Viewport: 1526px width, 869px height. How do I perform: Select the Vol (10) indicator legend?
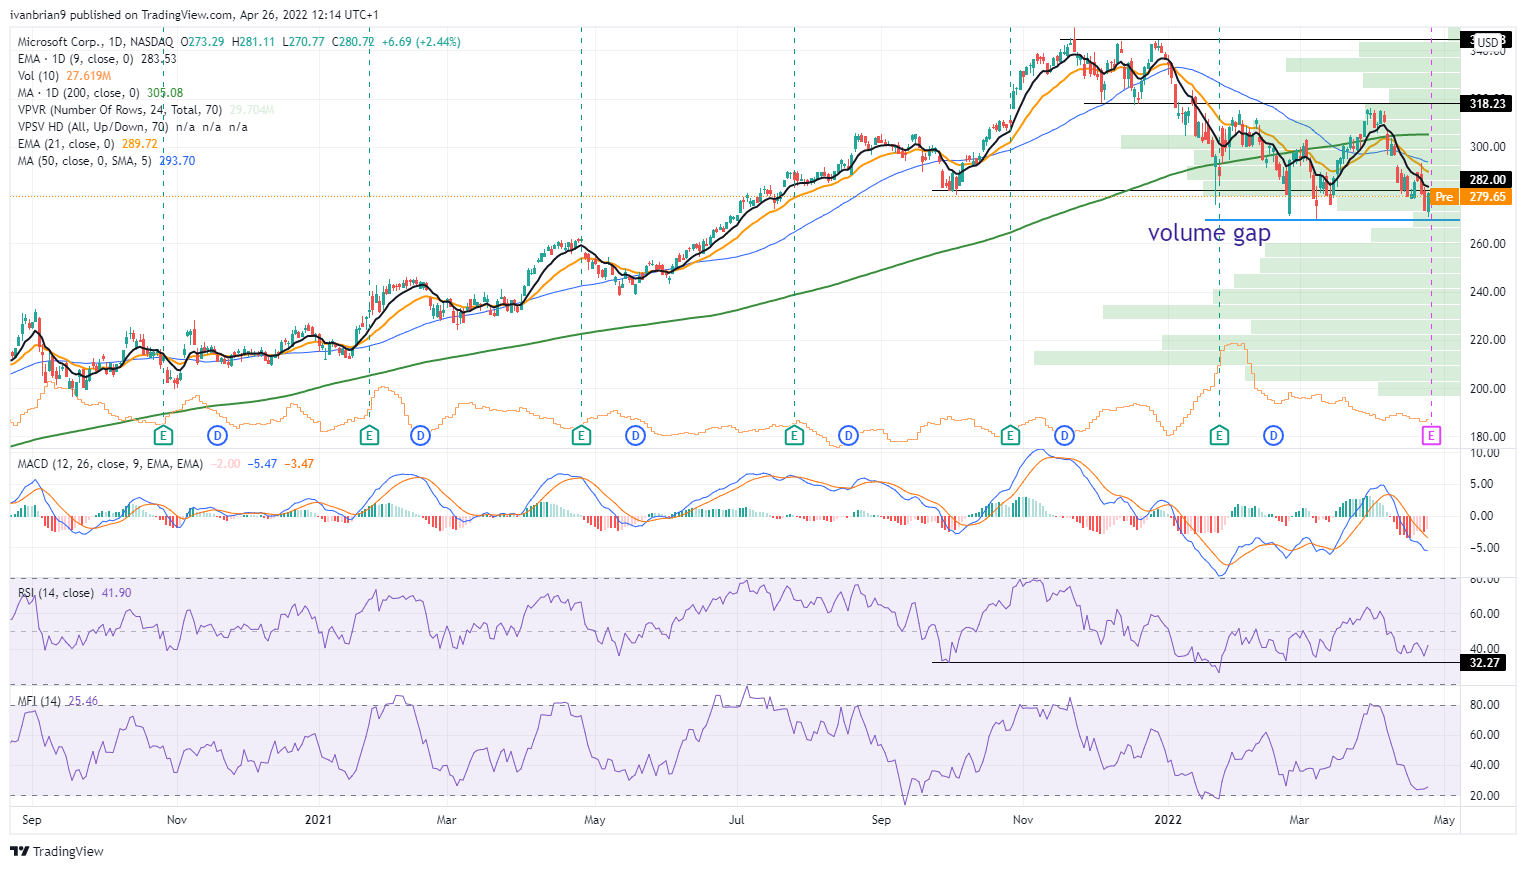pos(64,76)
